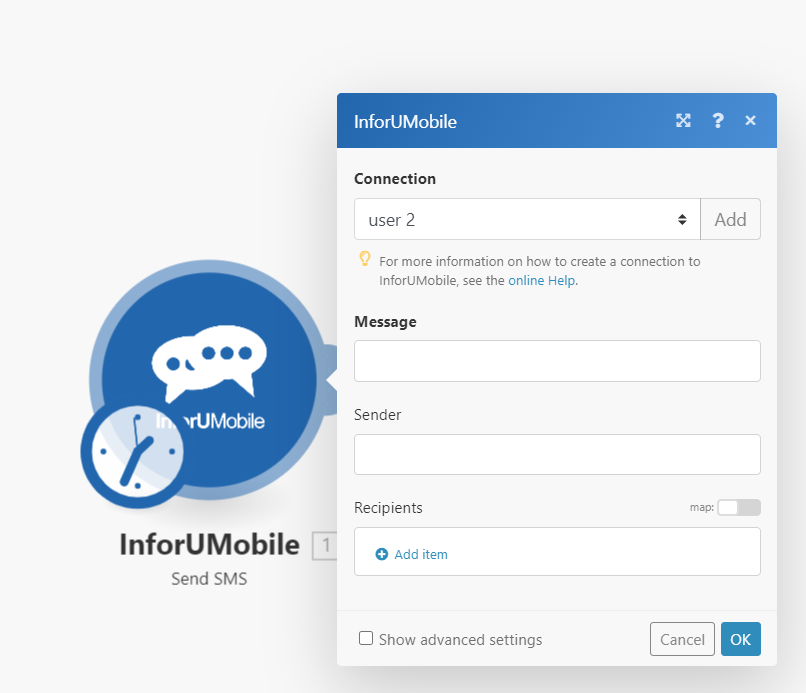806x693 pixels.
Task: Click the lightbulb hint icon
Action: 365,259
